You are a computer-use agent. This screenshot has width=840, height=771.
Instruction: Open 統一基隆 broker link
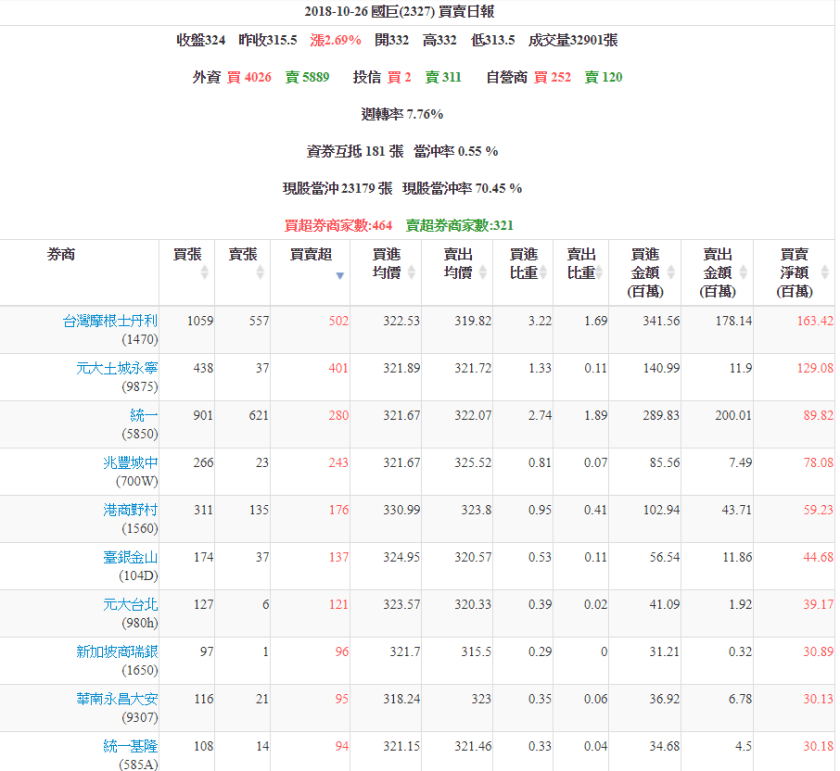[x=130, y=746]
